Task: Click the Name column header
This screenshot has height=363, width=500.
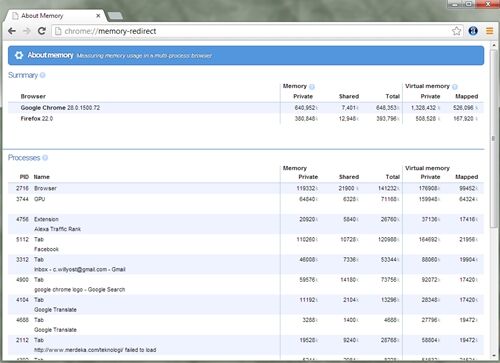Action: [x=42, y=177]
